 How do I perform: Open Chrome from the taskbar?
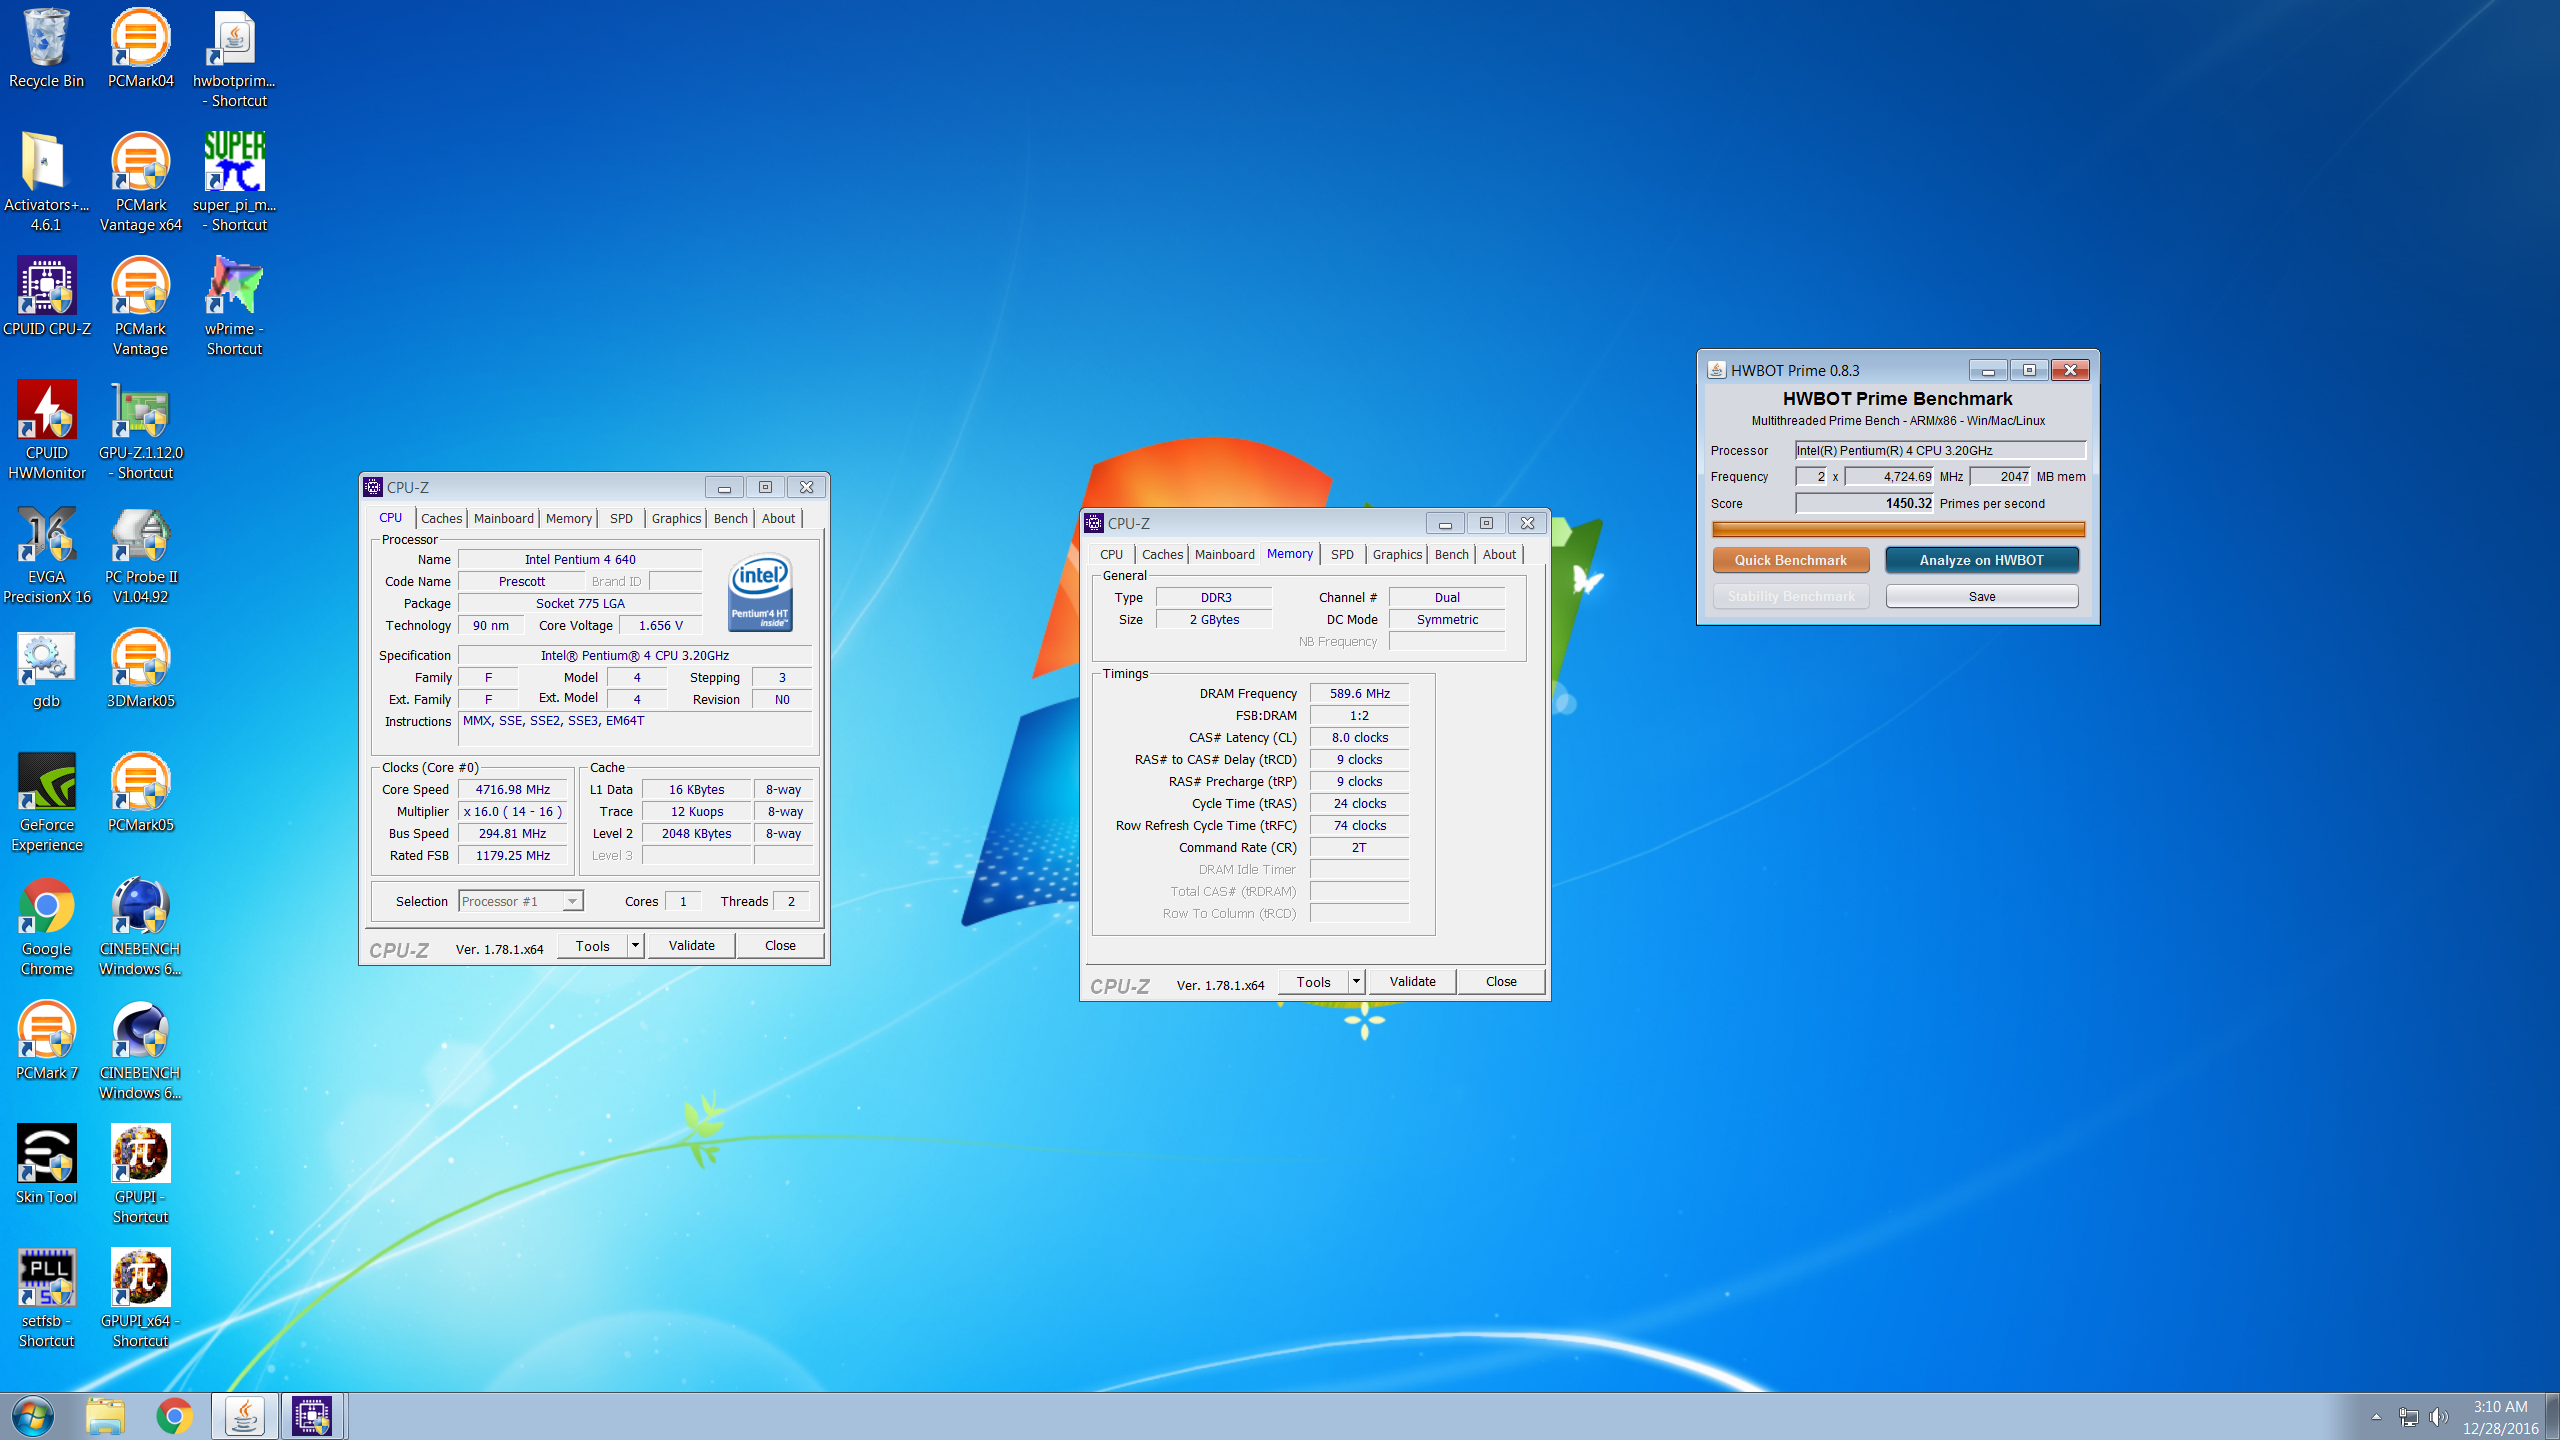(174, 1416)
